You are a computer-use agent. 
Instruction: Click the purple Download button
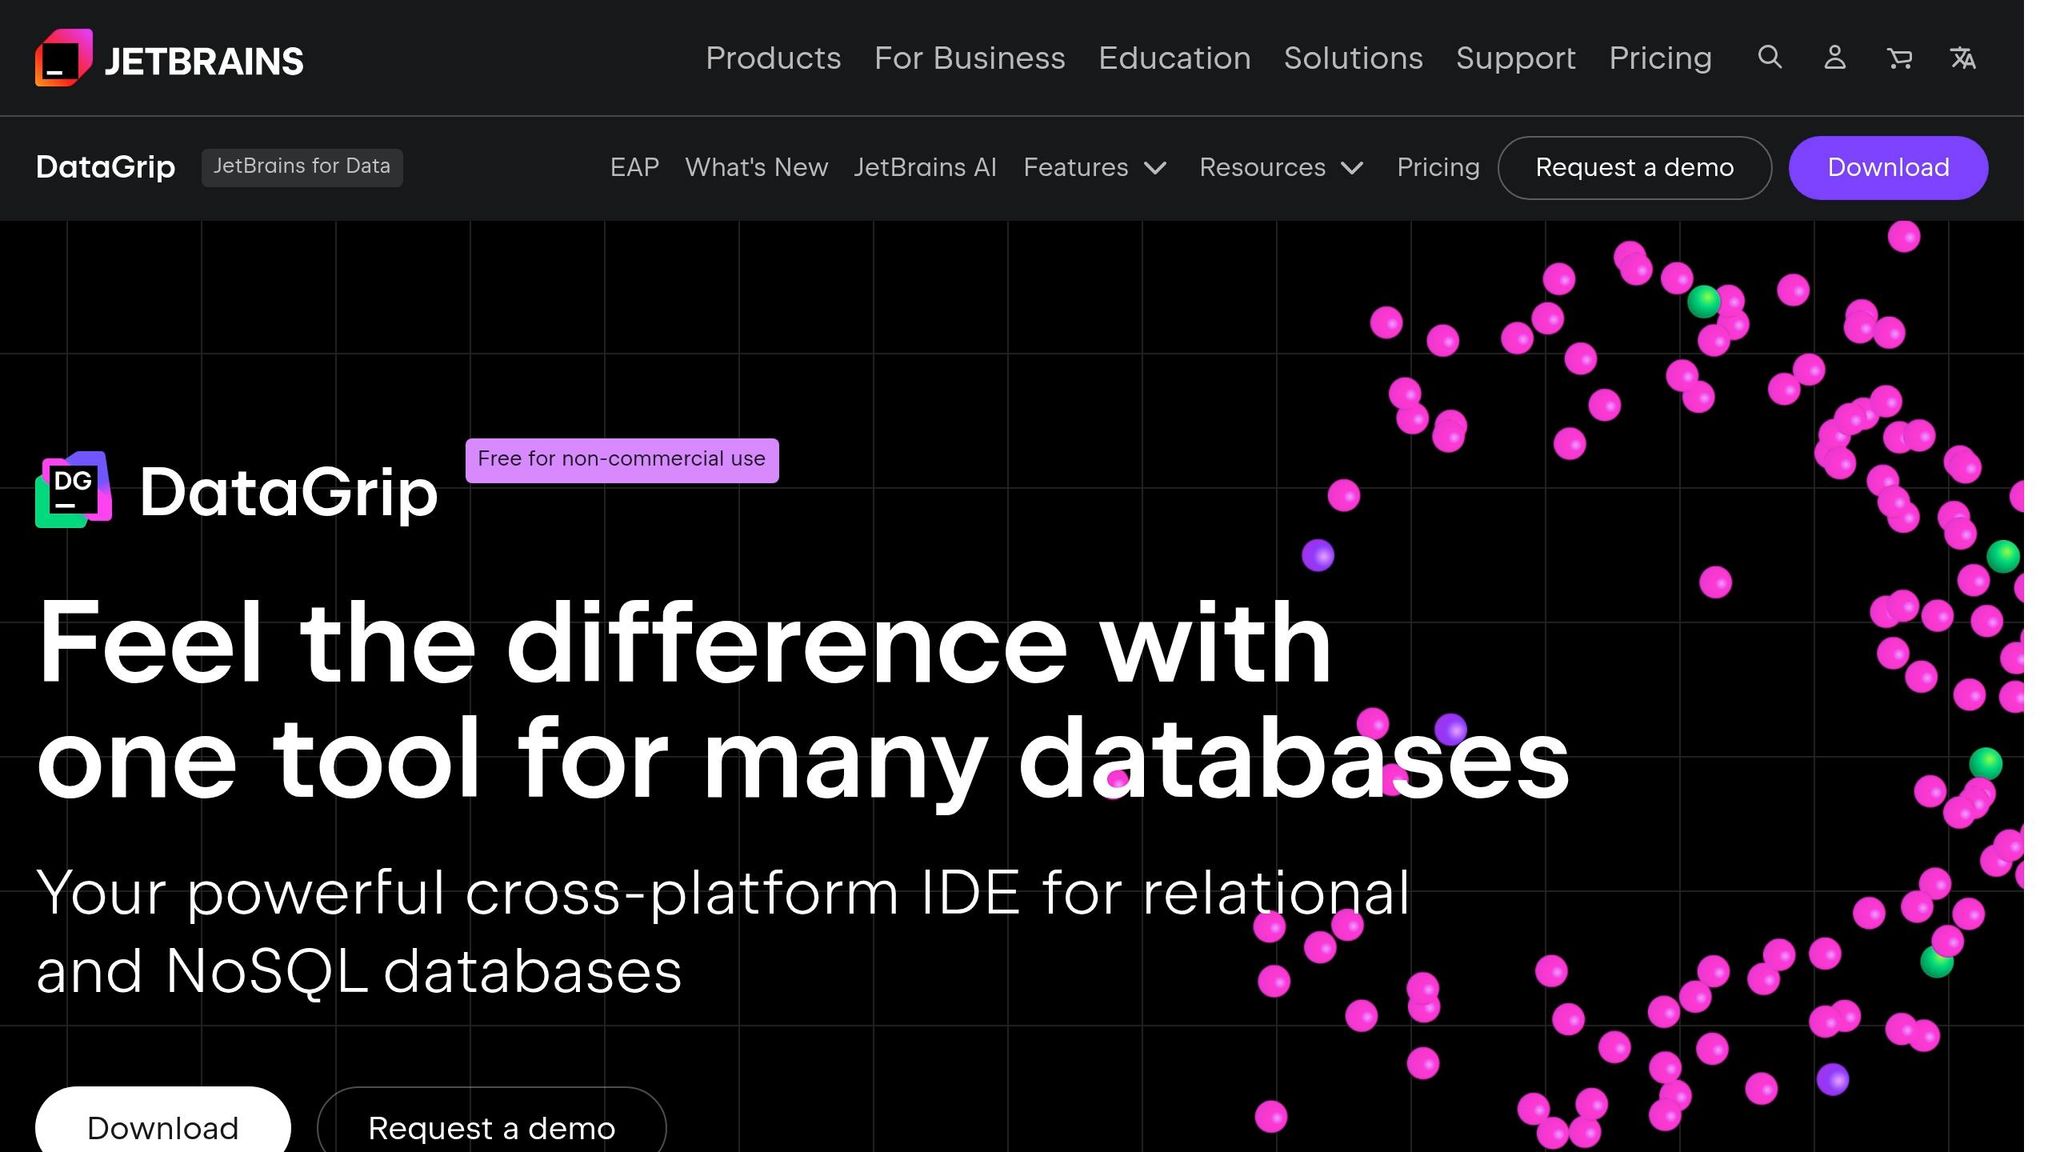[x=1888, y=168]
